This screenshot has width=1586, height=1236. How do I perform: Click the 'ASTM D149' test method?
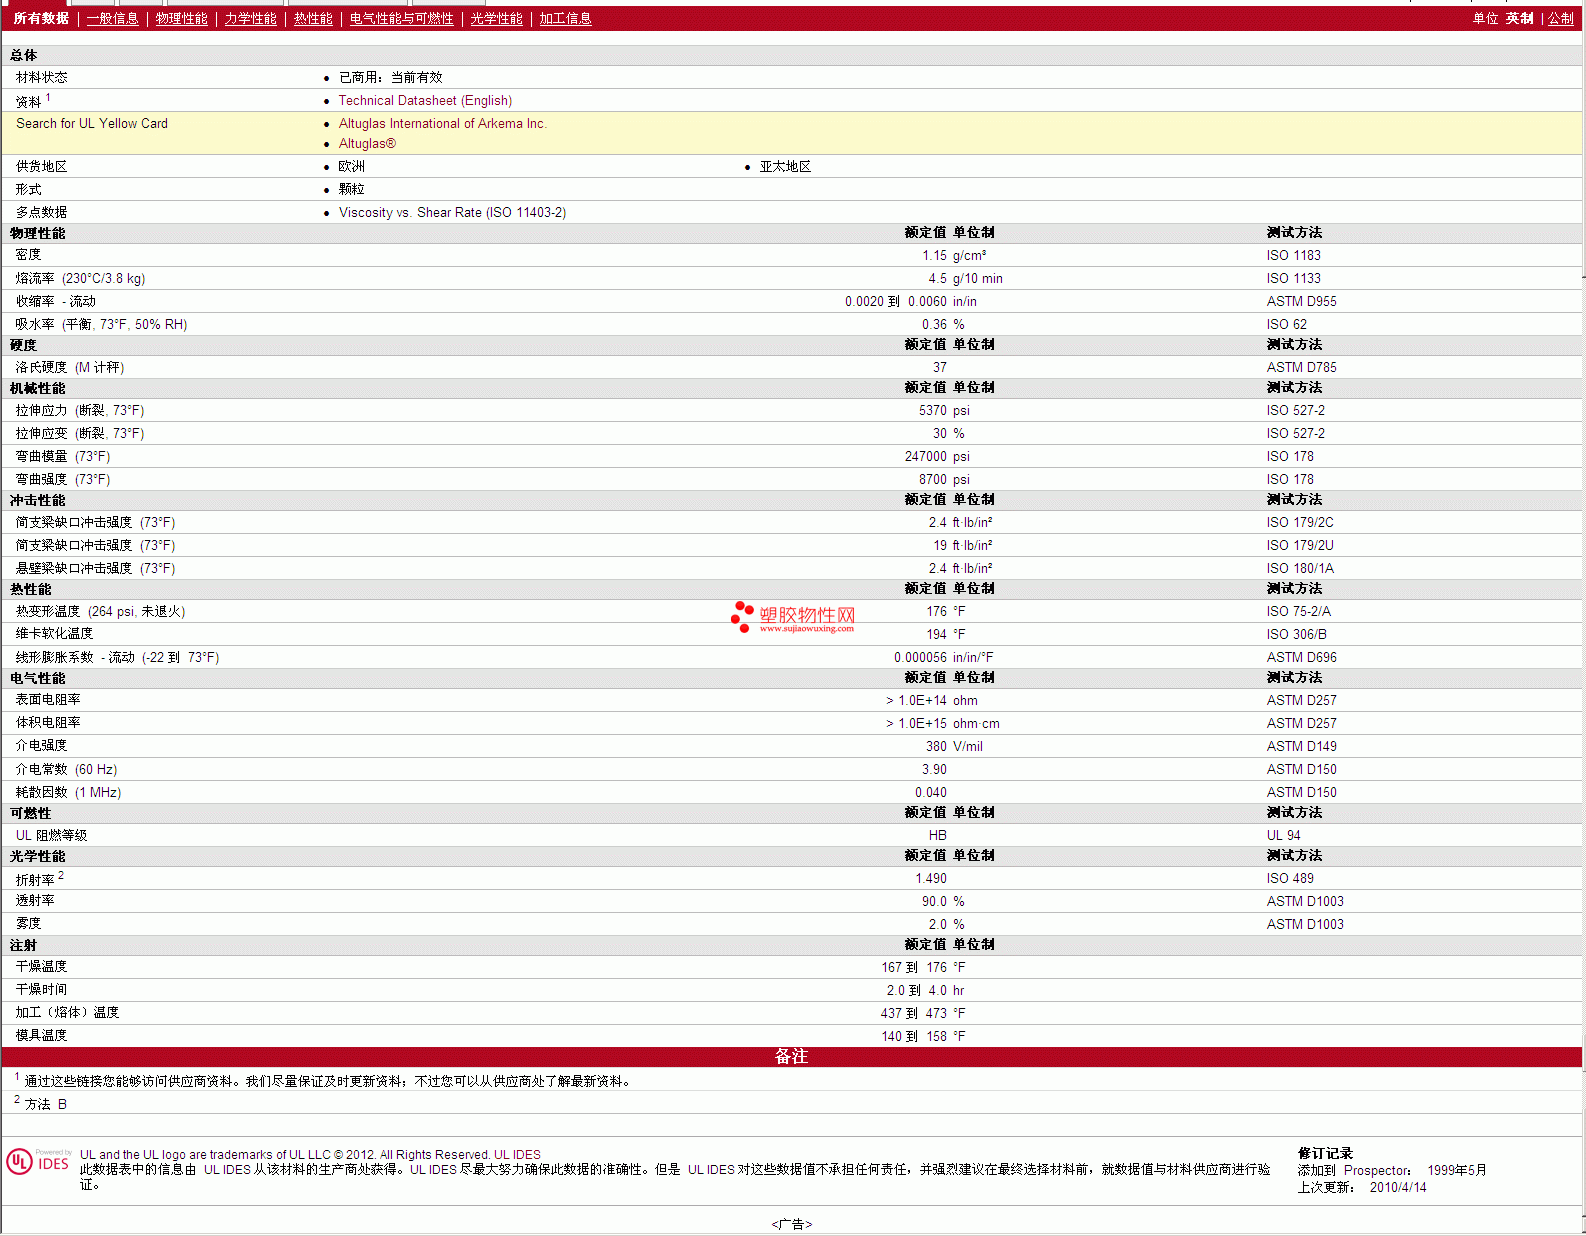(x=1301, y=746)
